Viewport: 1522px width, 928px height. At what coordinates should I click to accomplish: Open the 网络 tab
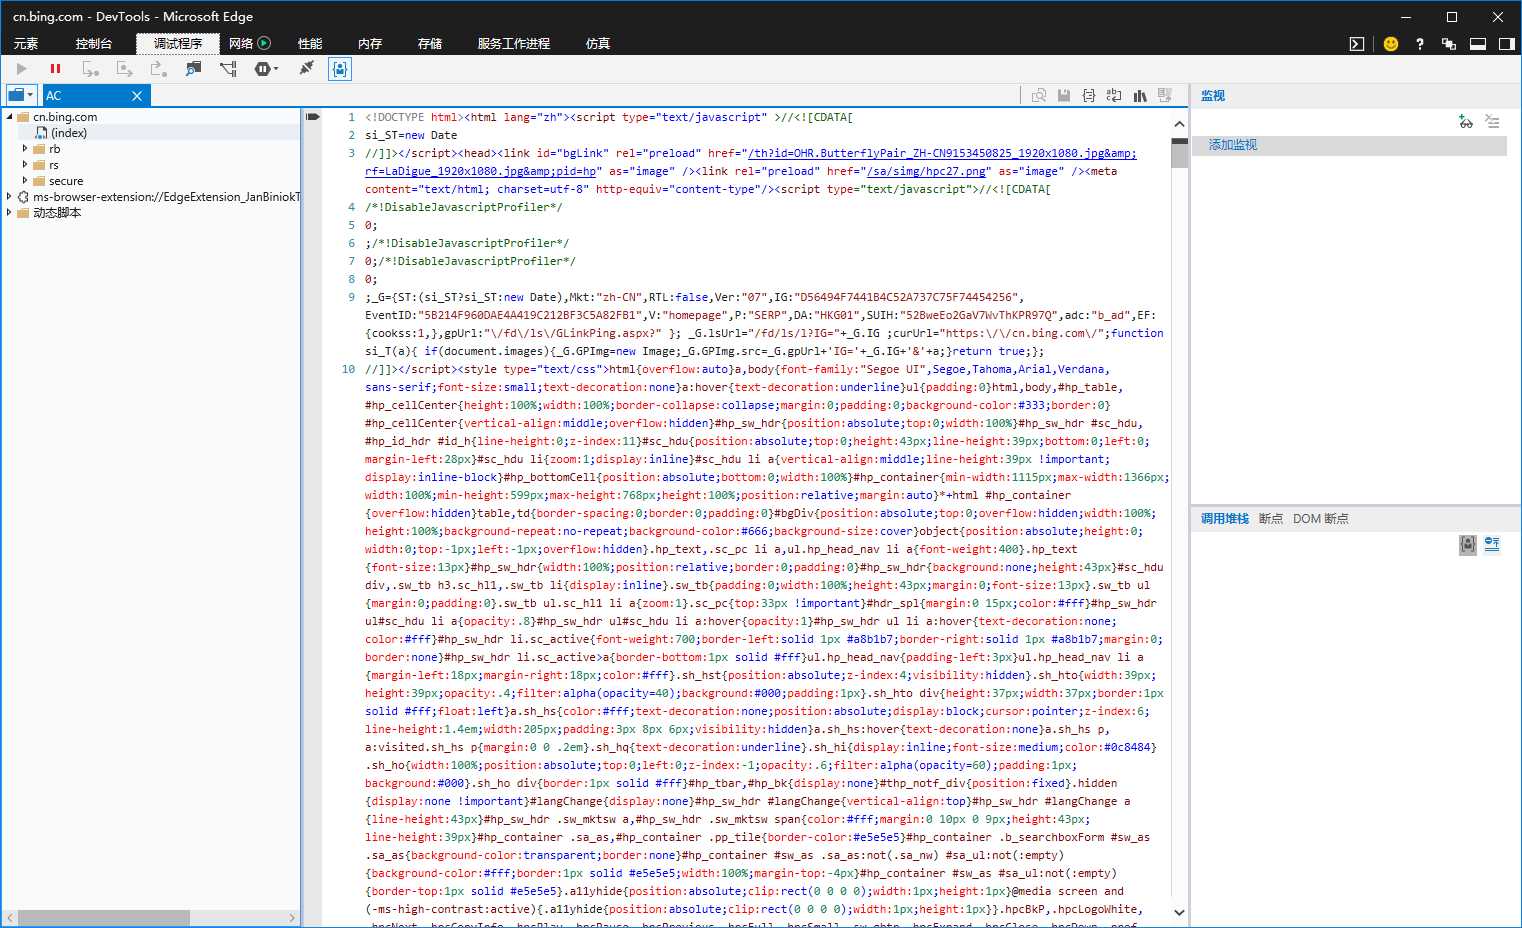(241, 44)
